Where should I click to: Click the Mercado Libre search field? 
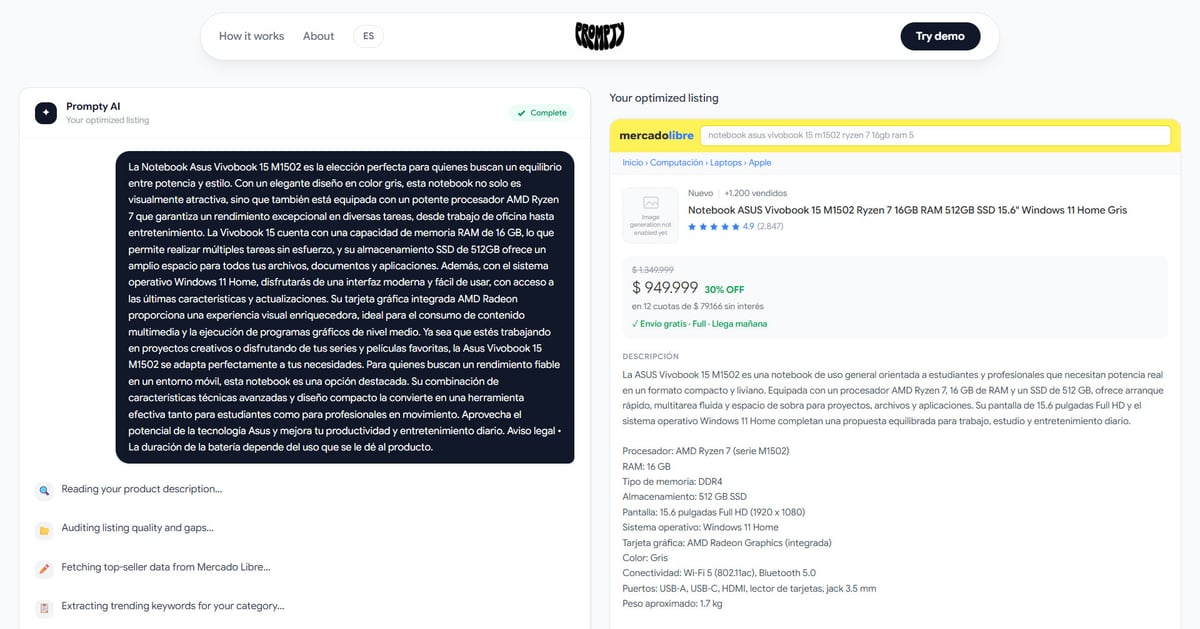click(935, 135)
